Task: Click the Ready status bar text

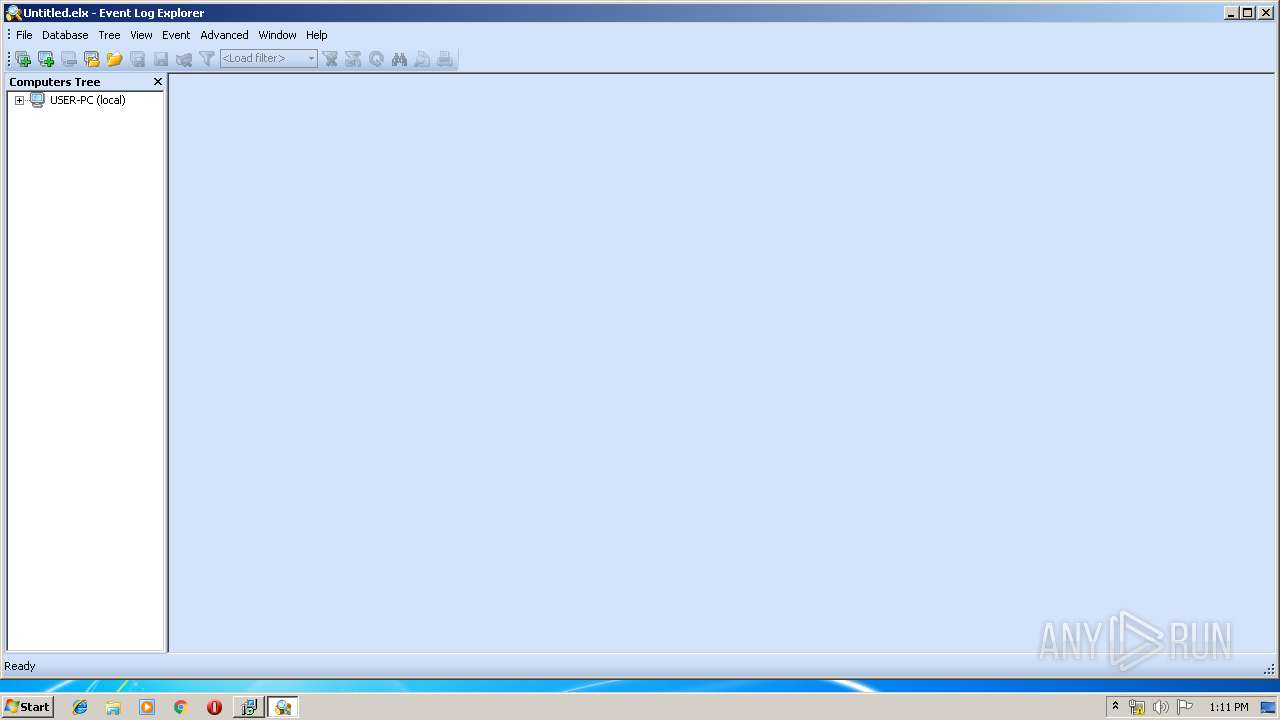Action: pos(20,666)
